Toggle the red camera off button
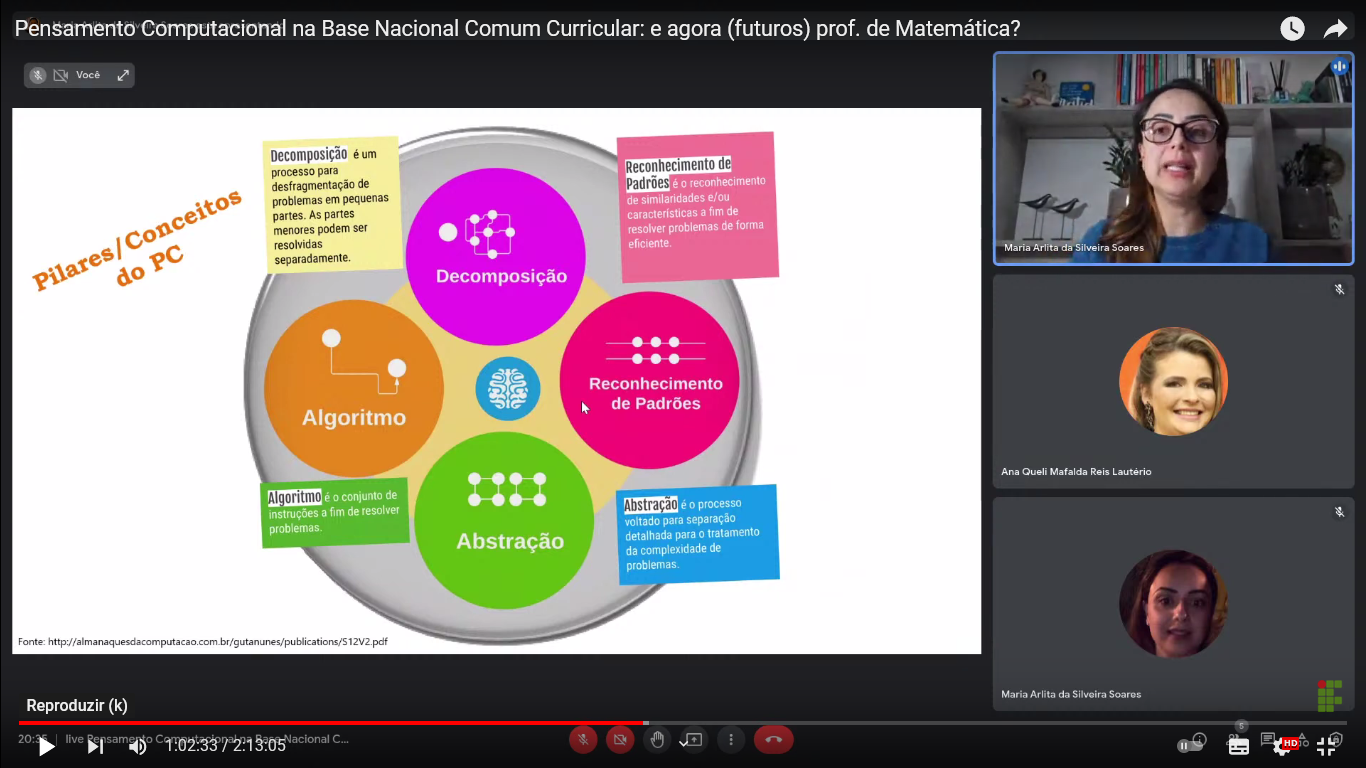The image size is (1366, 768). tap(620, 740)
